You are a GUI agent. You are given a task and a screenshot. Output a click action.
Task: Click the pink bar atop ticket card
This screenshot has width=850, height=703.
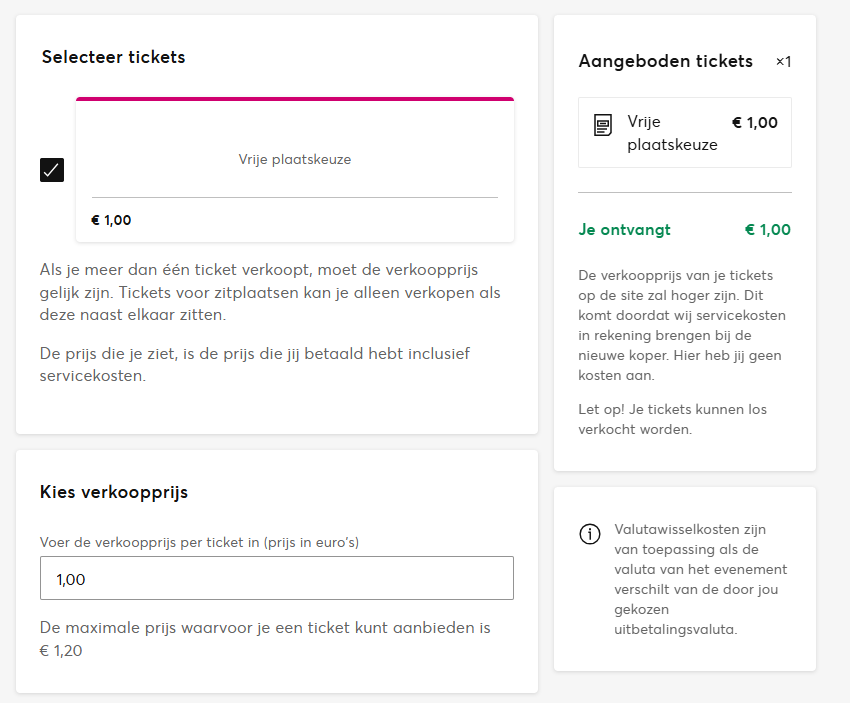(x=295, y=99)
